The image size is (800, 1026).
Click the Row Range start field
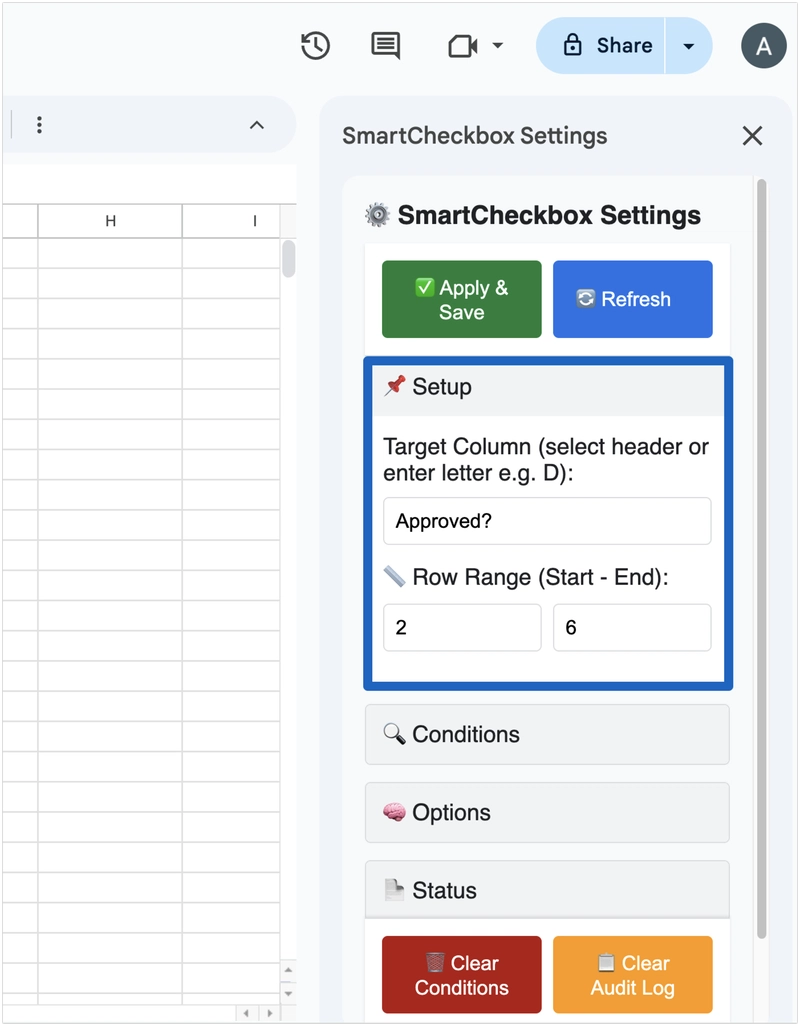462,628
